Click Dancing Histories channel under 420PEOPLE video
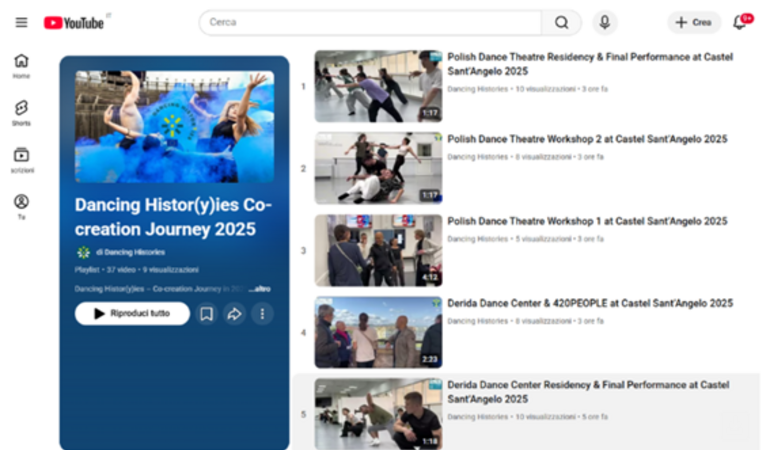The width and height of the screenshot is (770, 450). [x=477, y=321]
